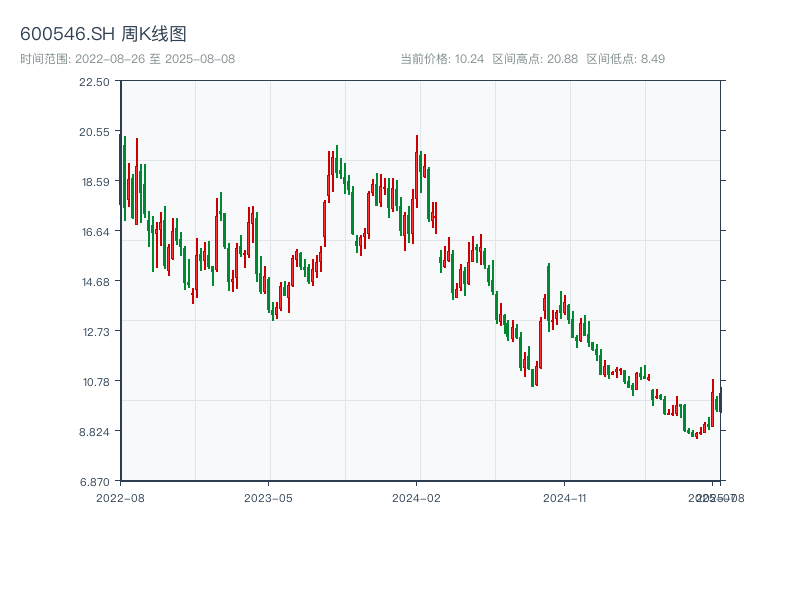Select the 区间低点: 8.49 label
Screen dimensions: 800x600
click(x=626, y=59)
